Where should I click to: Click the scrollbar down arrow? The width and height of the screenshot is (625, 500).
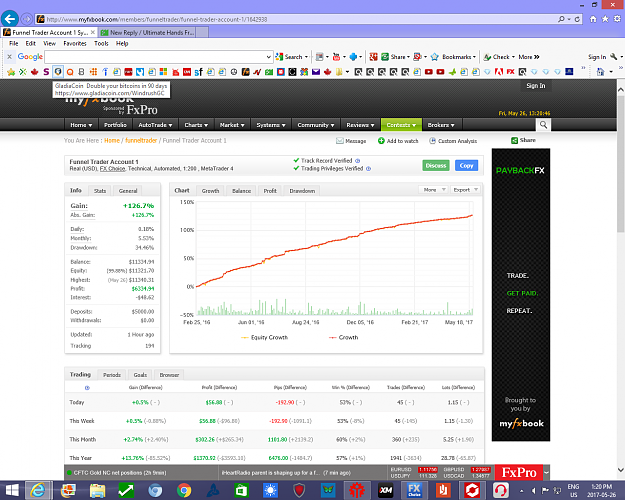point(621,470)
